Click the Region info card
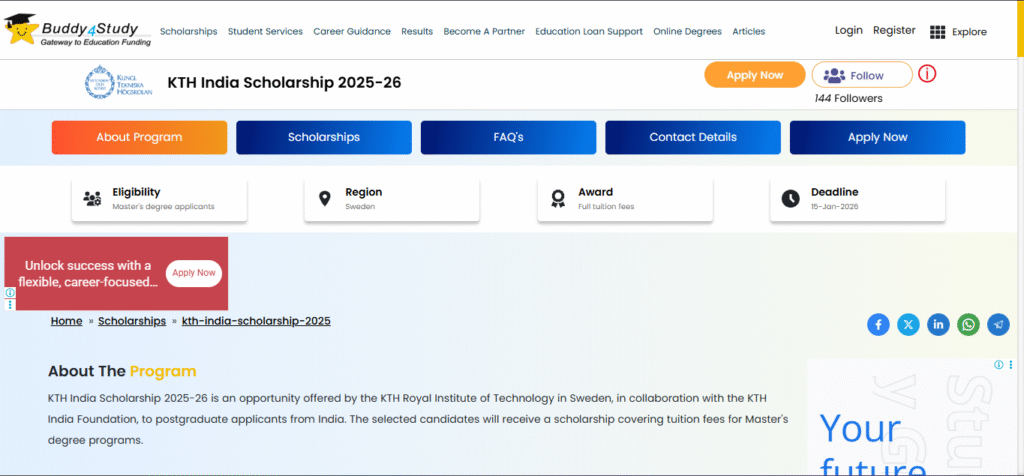The width and height of the screenshot is (1024, 476). [392, 199]
